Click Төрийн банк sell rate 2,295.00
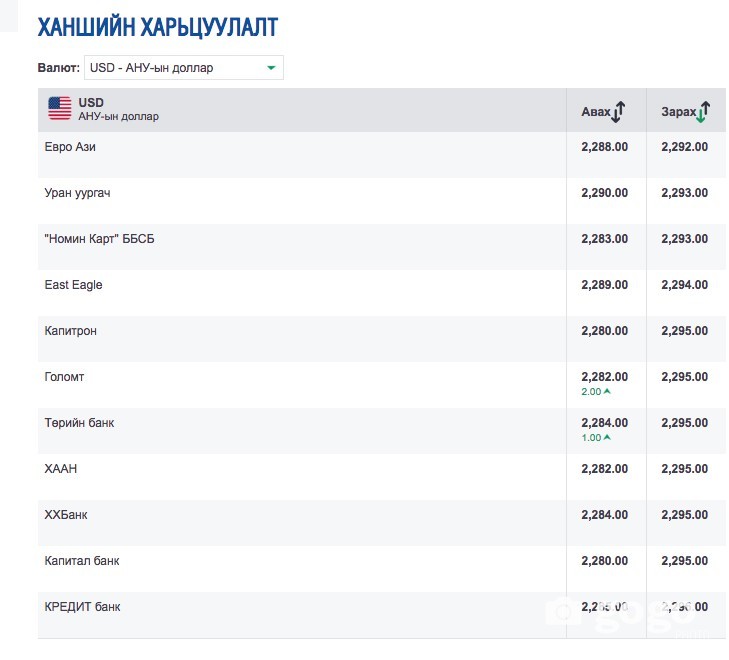The image size is (729, 660). [x=685, y=423]
